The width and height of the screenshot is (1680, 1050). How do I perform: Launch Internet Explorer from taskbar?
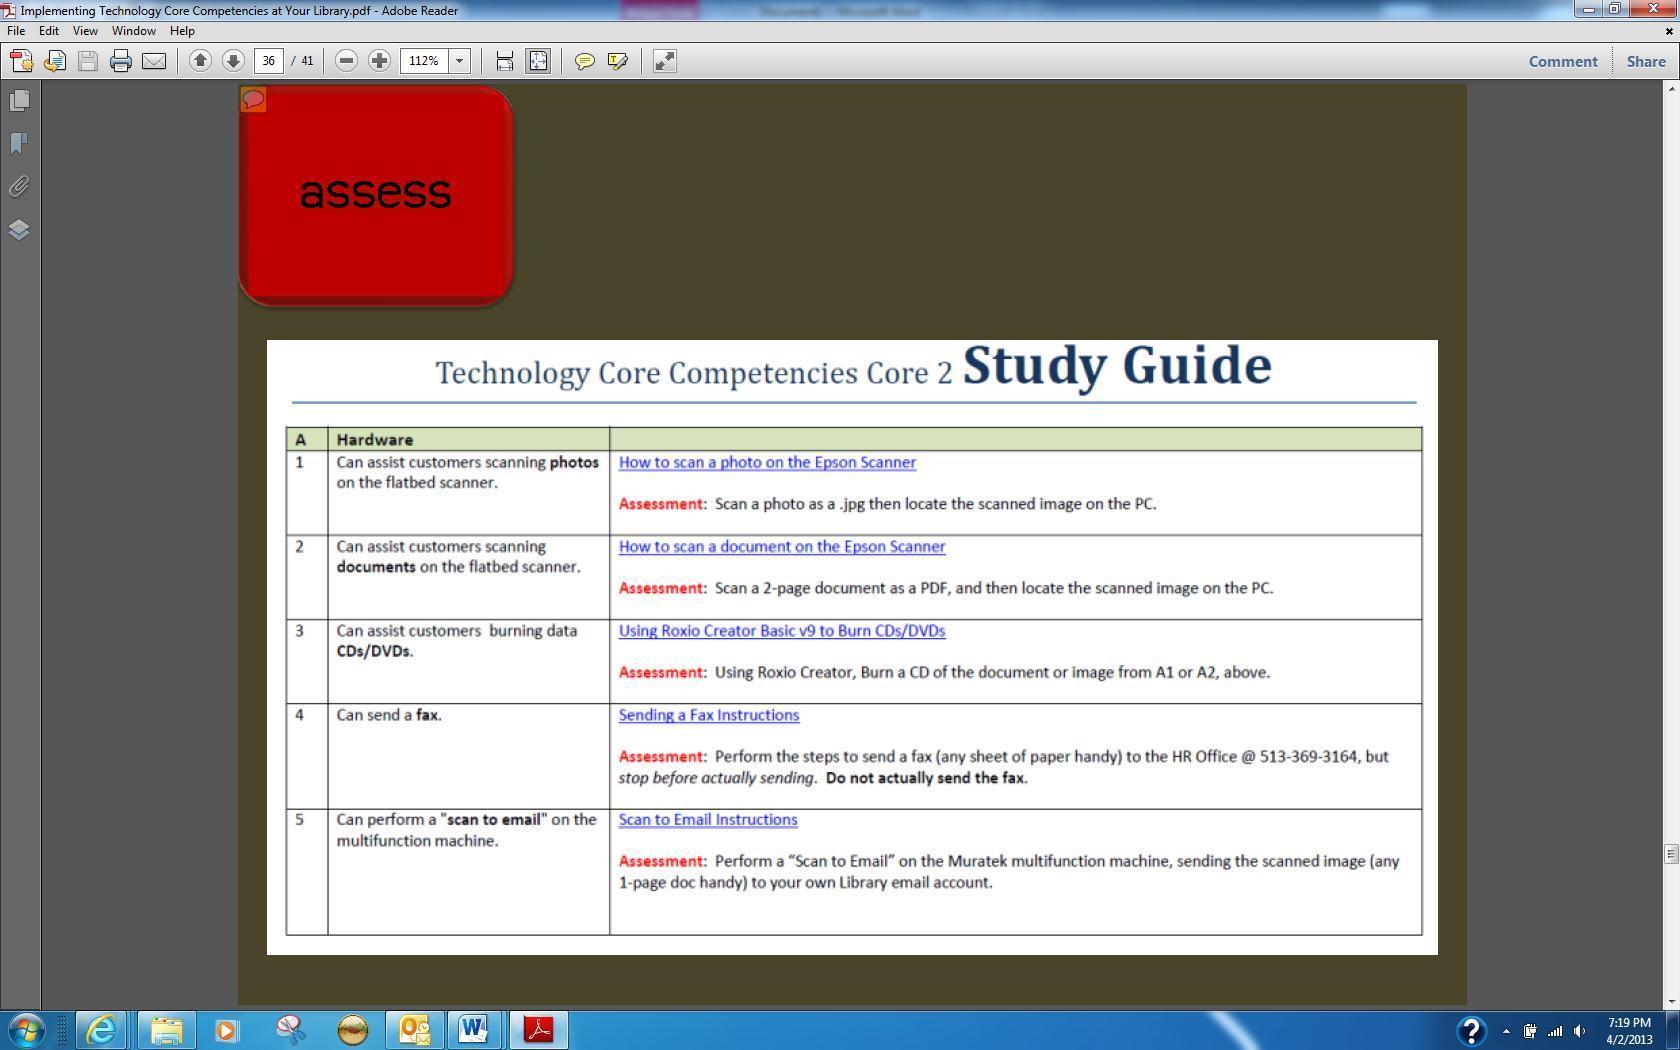tap(101, 1030)
